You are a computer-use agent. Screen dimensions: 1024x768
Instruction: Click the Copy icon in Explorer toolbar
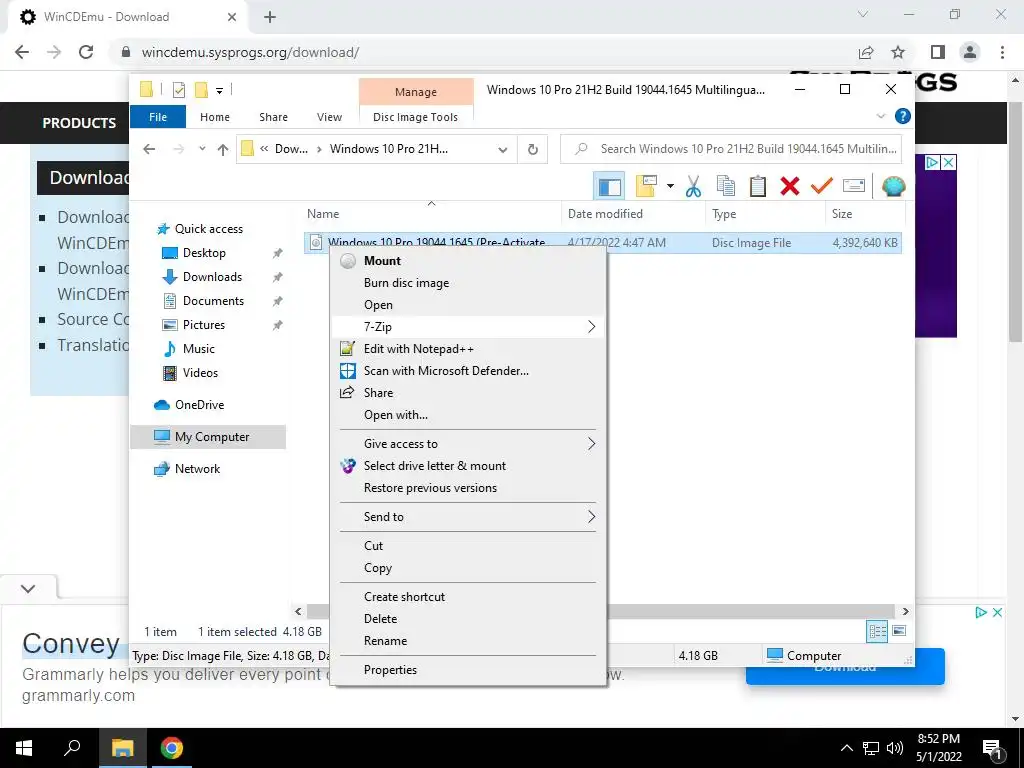click(726, 186)
